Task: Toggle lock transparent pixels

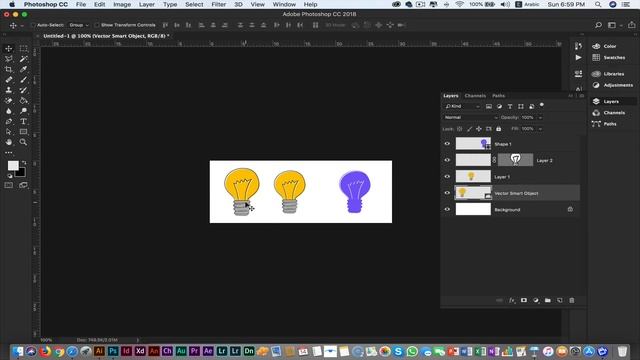Action: (460, 129)
